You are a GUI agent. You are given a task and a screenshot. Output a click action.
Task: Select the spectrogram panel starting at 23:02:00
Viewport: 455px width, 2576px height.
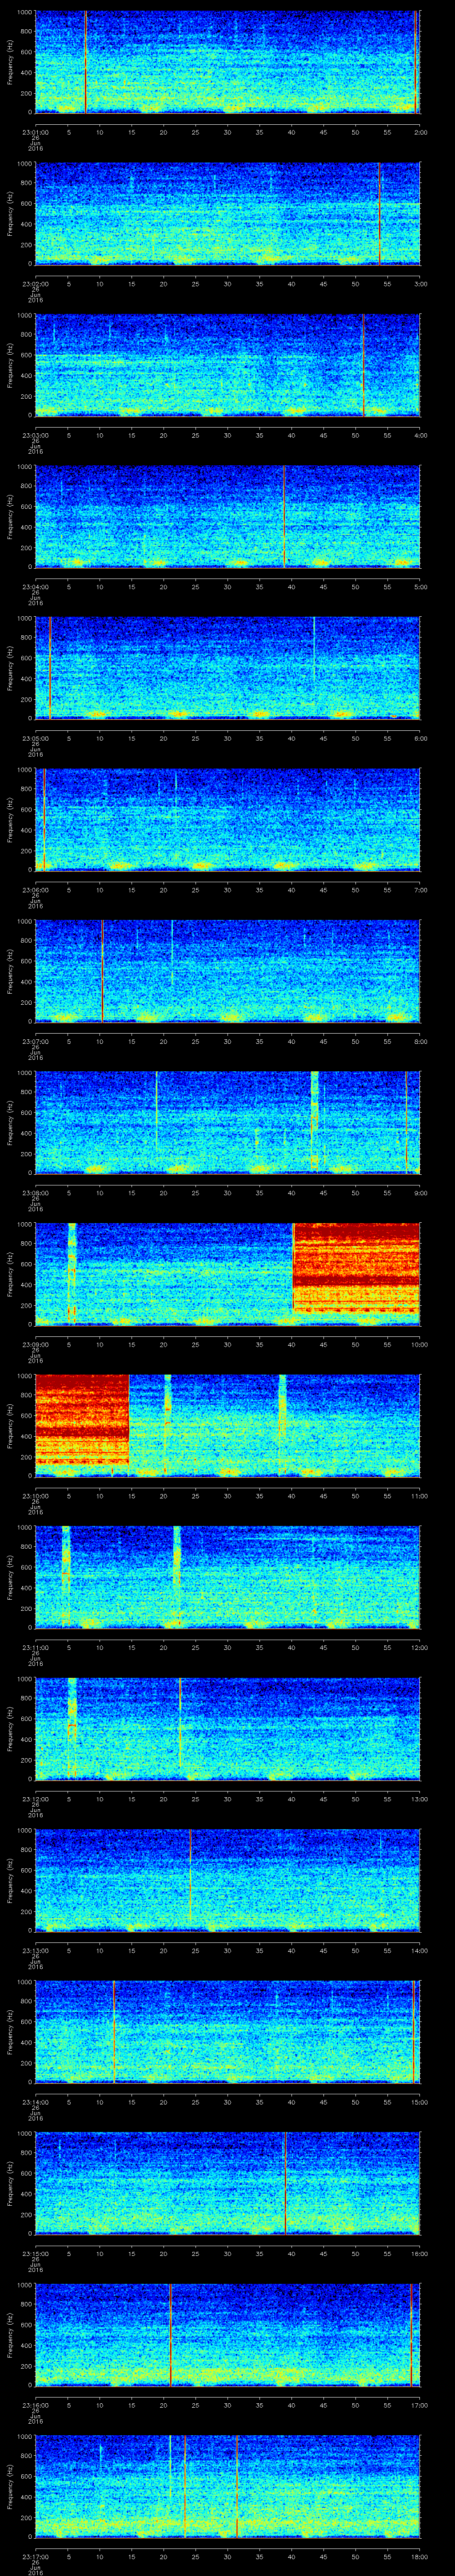[227, 213]
